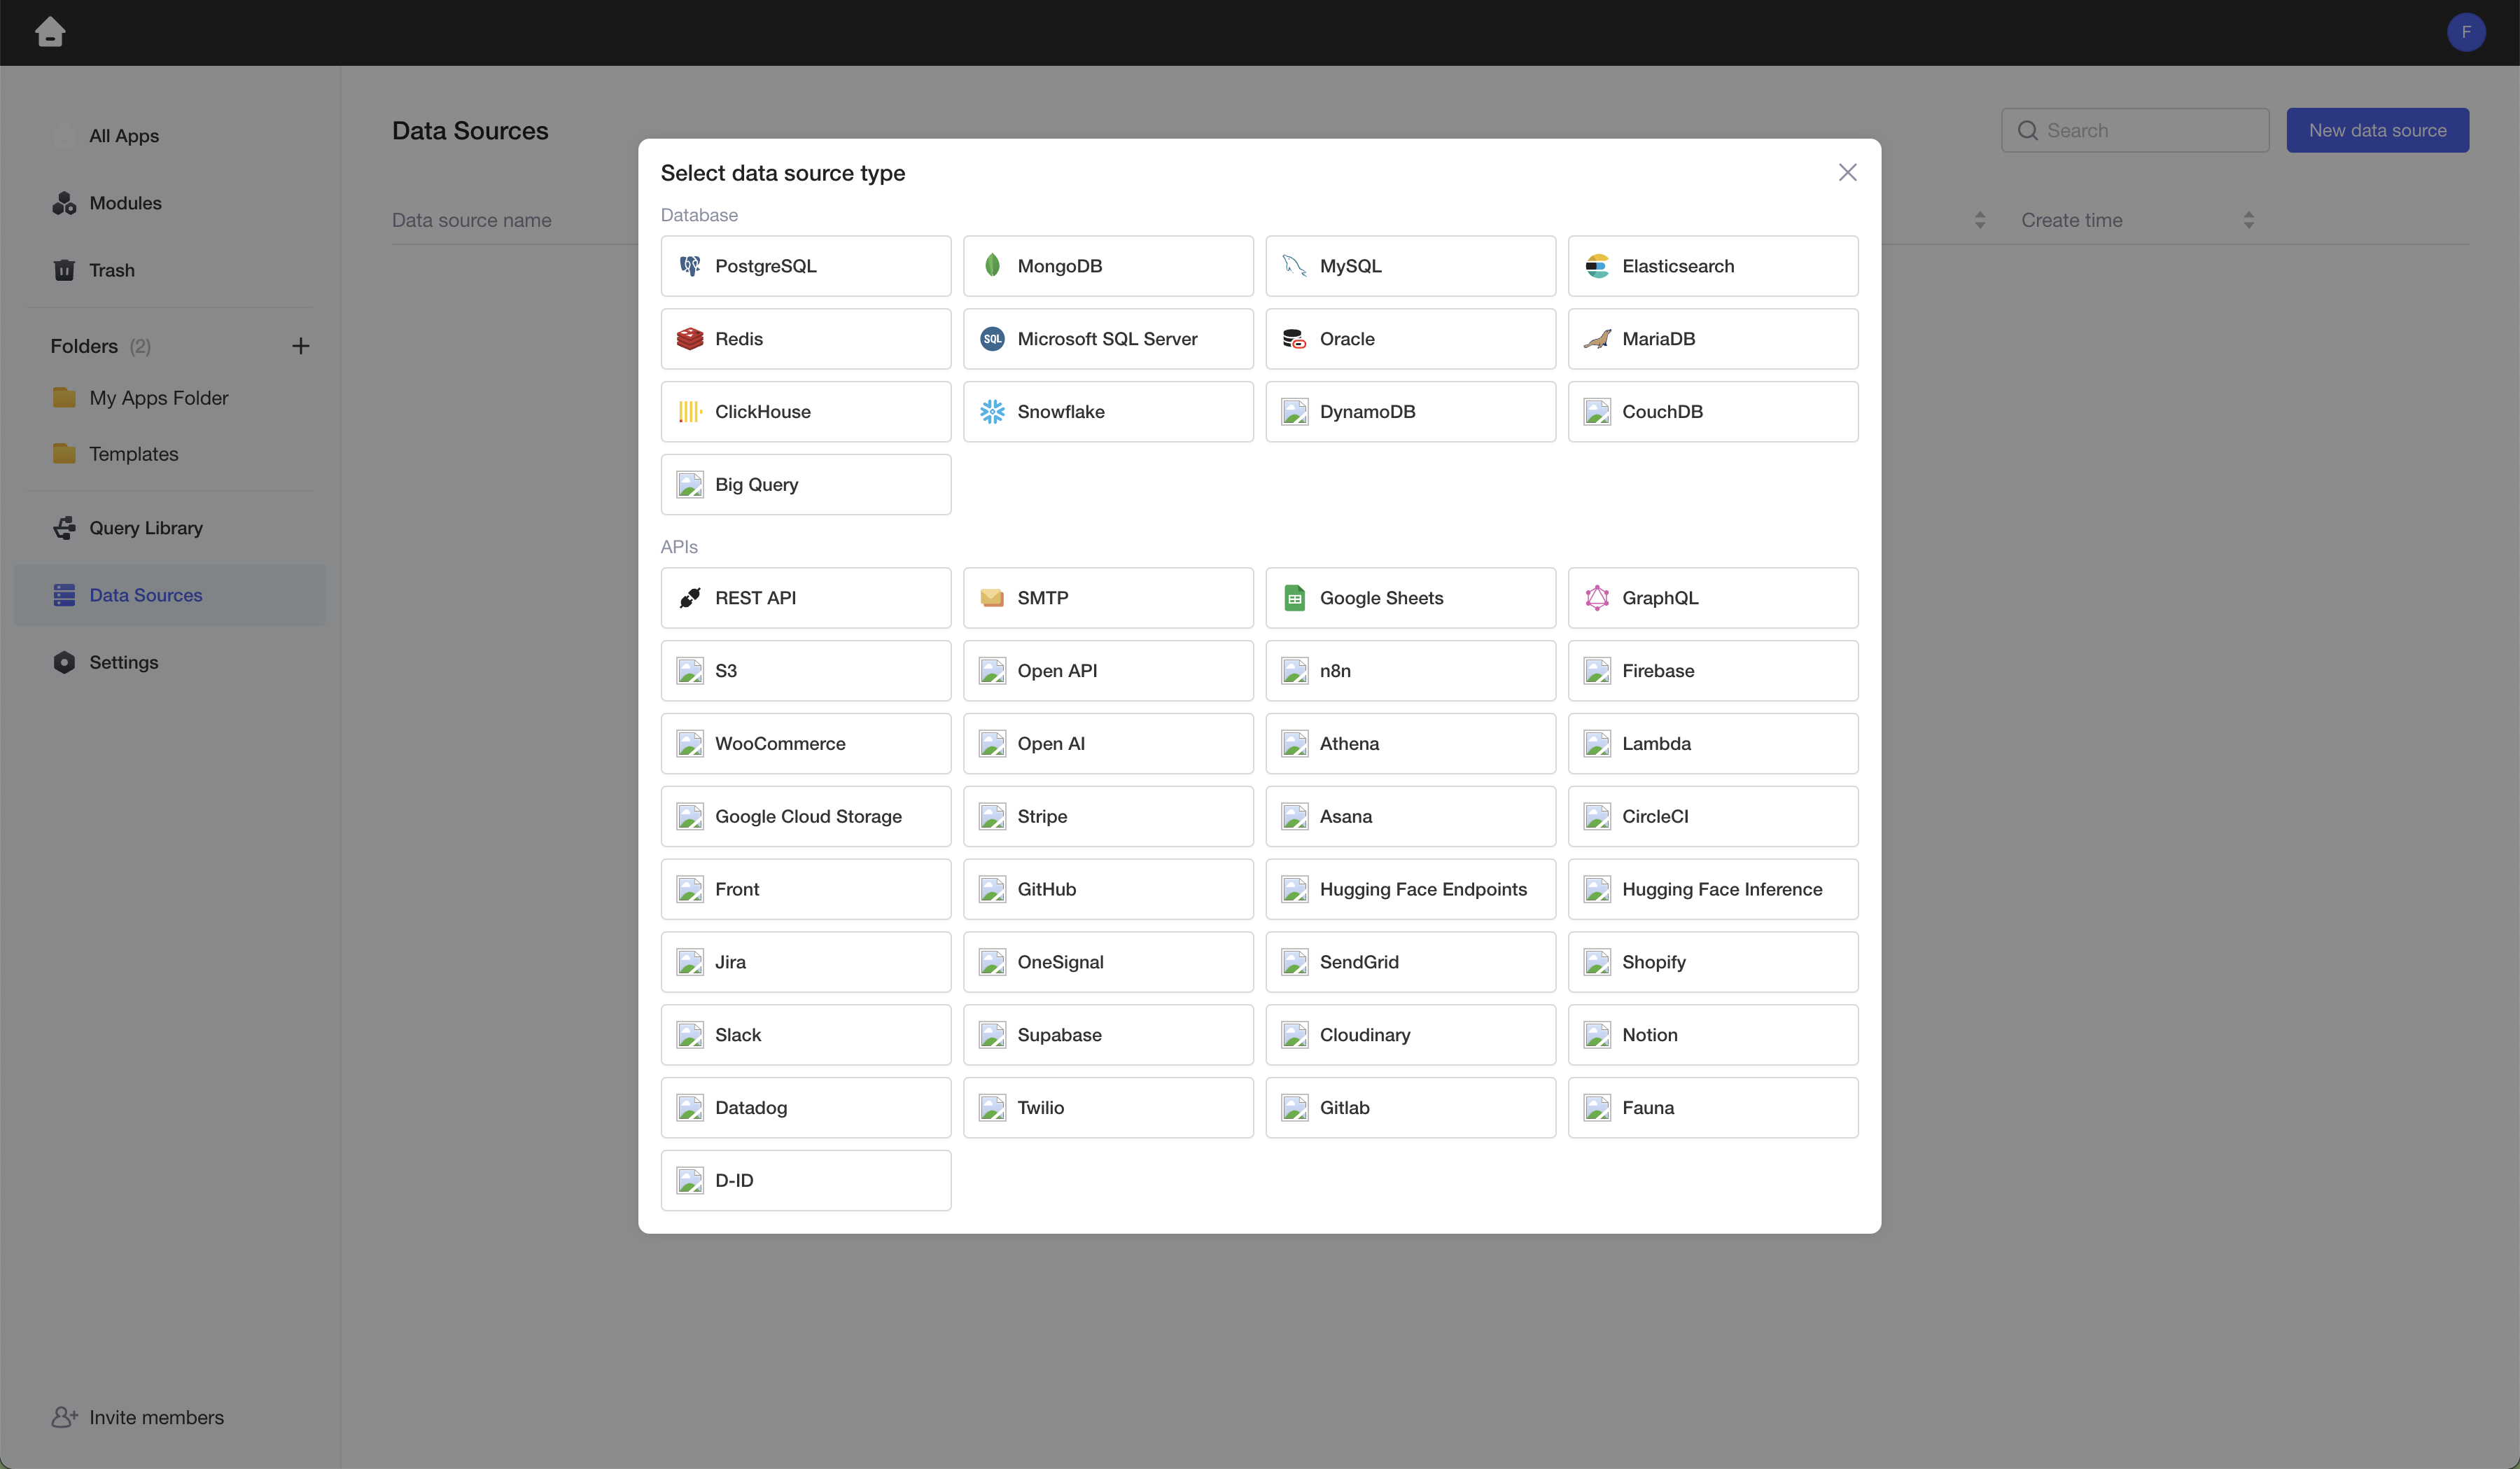
Task: Choose the MongoDB leaf icon
Action: [992, 266]
